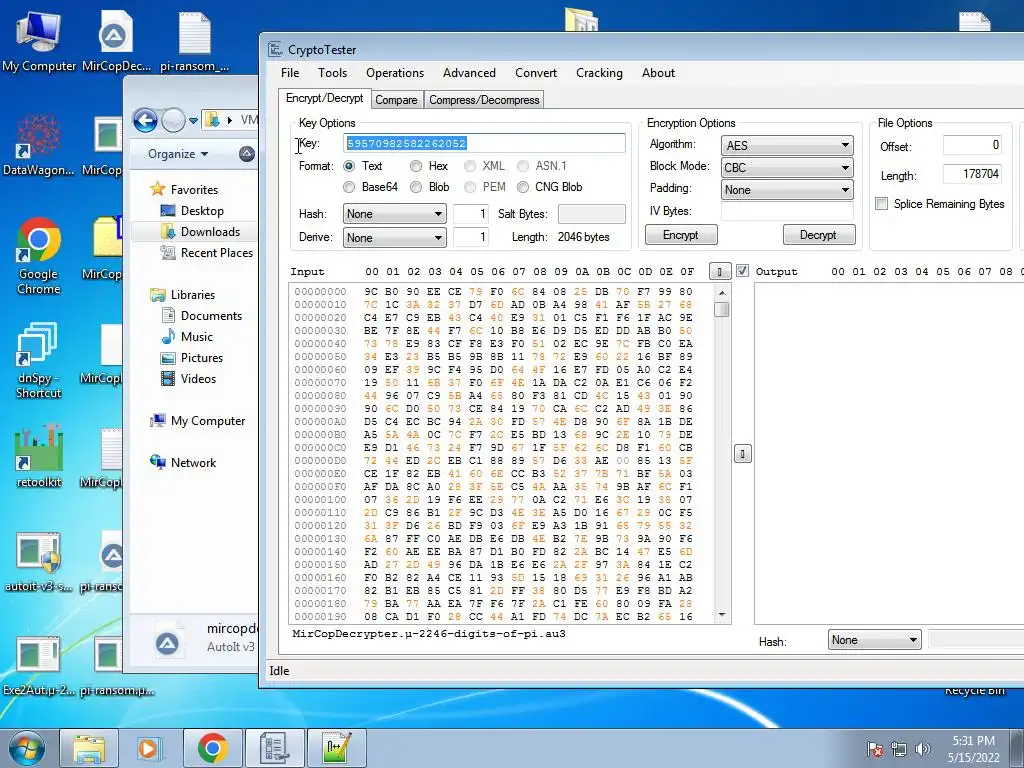The height and width of the screenshot is (768, 1024).
Task: Open Windows Explorer from taskbar
Action: tap(89, 748)
